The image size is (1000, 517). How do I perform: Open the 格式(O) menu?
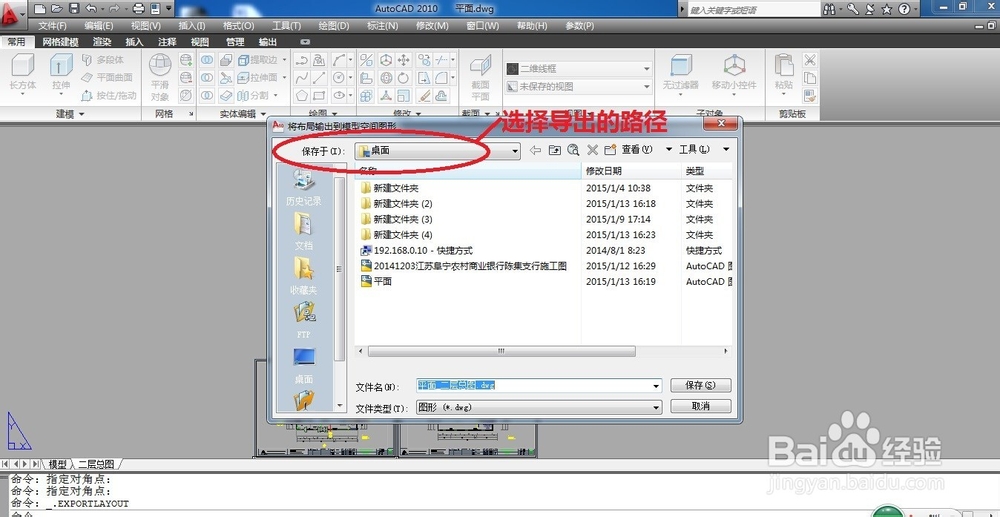coord(239,26)
